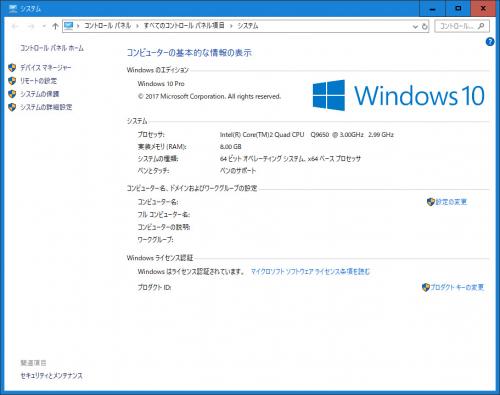Click the back navigation arrow

(x=15, y=26)
